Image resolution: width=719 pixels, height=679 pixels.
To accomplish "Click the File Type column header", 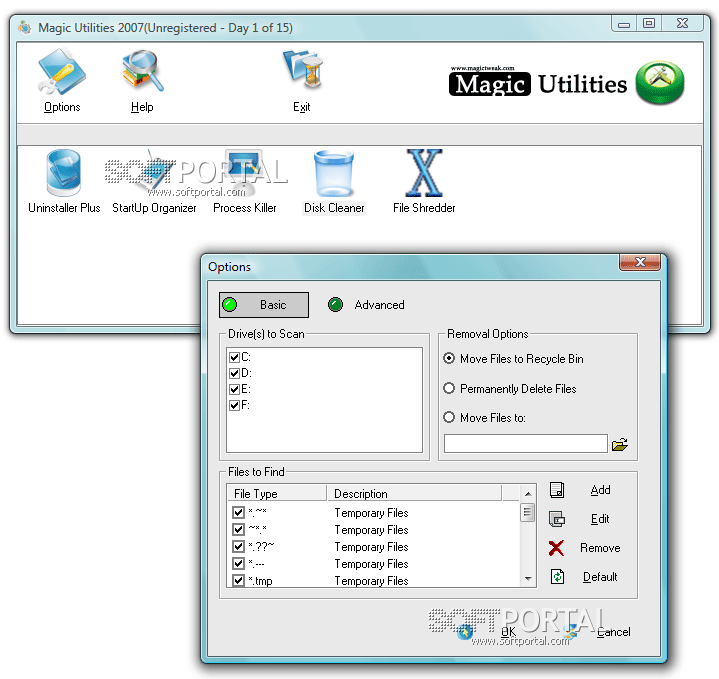I will [277, 493].
